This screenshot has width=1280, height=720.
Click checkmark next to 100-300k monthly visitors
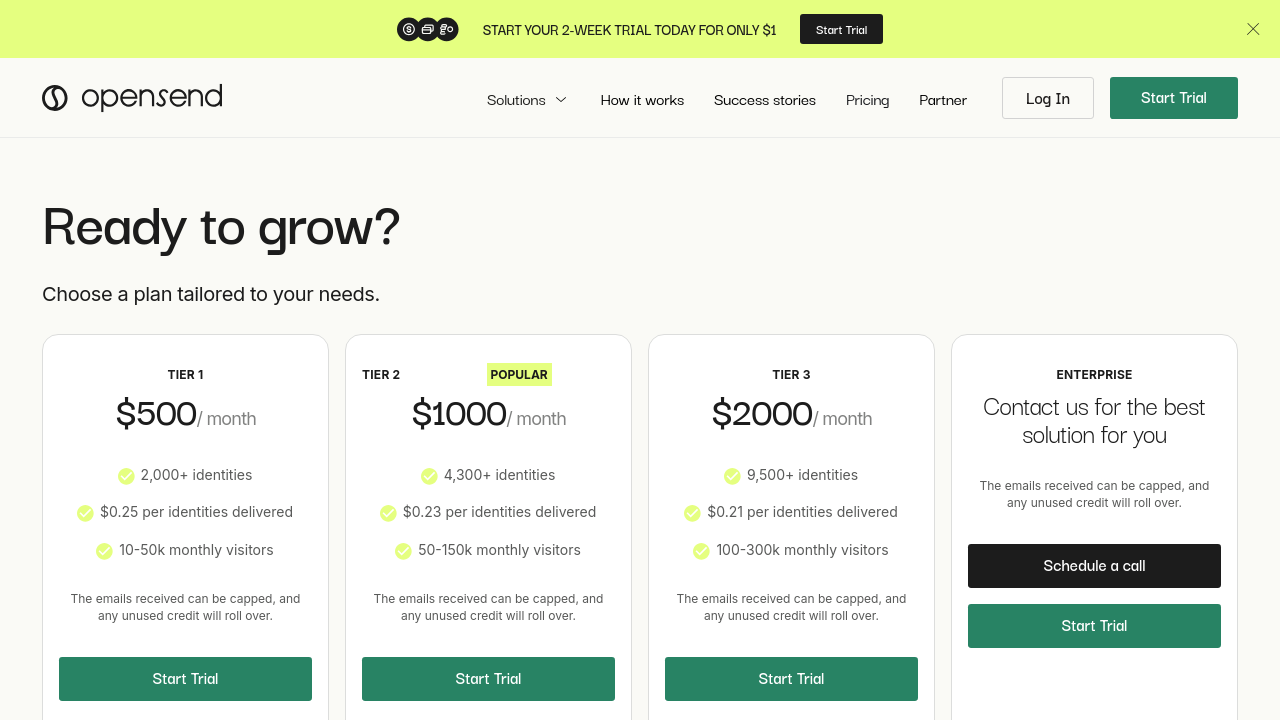click(701, 551)
